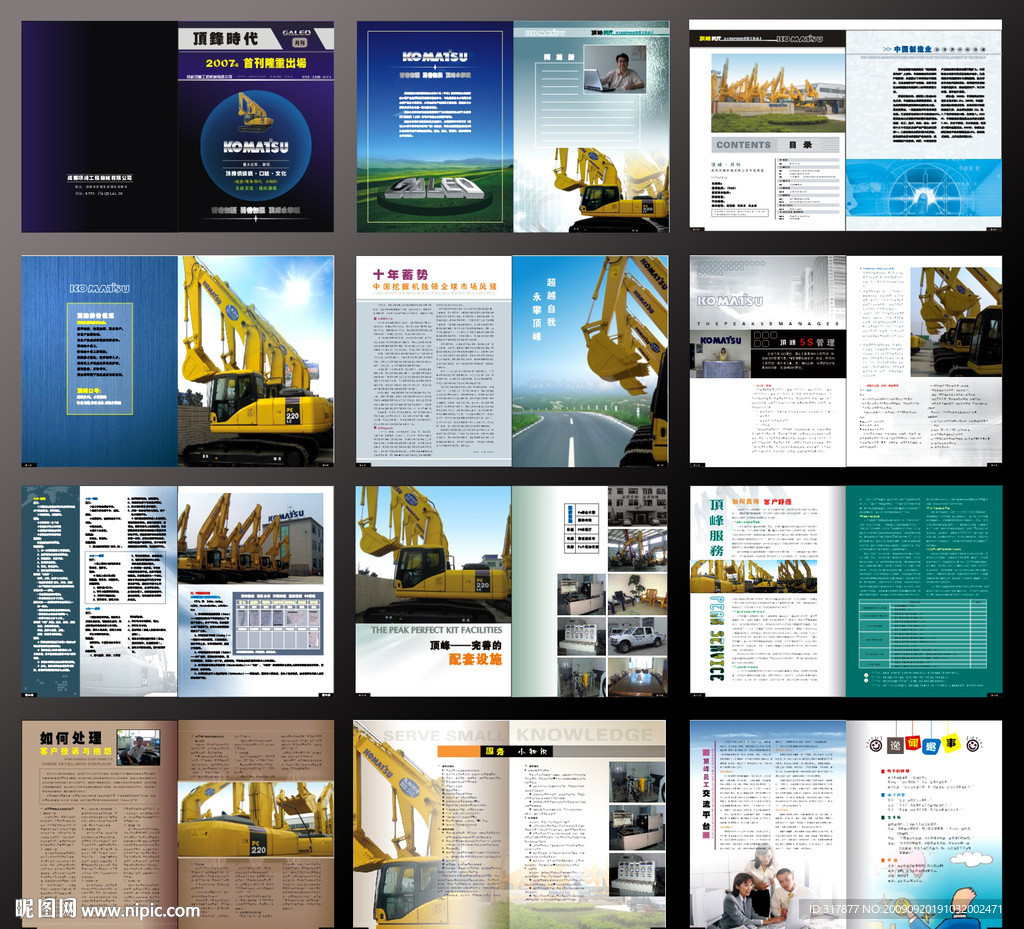Screen dimensions: 1024x929
Task: Click the hanging 逸闻趣事 colored tags
Action: [923, 744]
